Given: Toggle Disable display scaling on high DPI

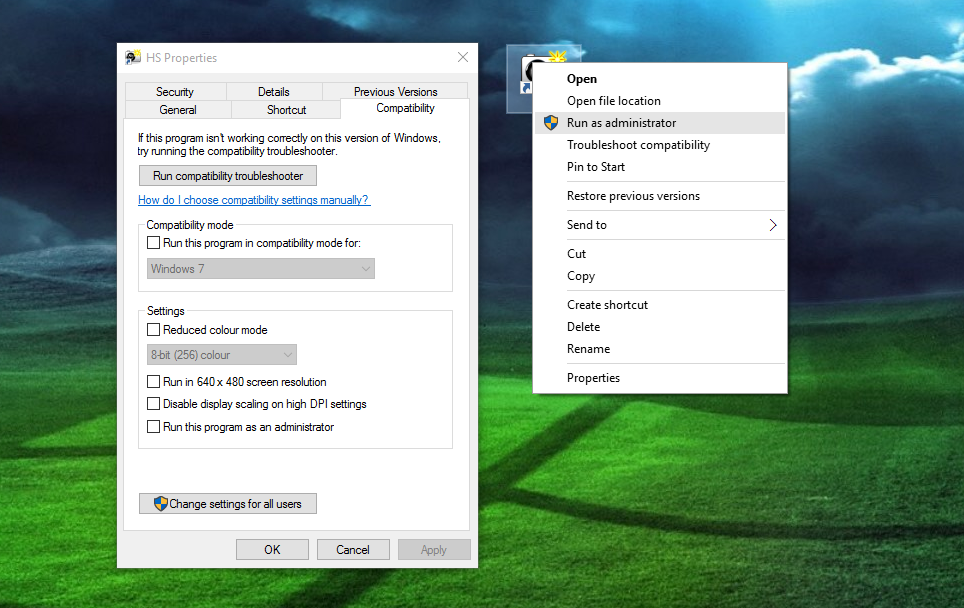Looking at the screenshot, I should [x=154, y=404].
